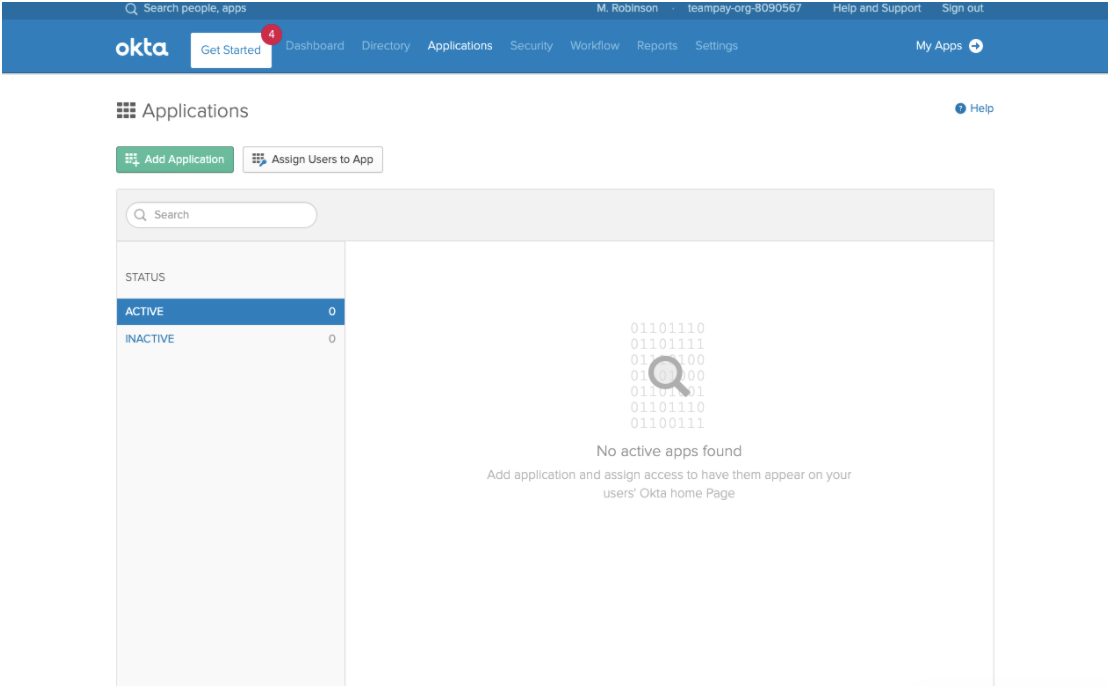Click the STATUS heading text

click(x=145, y=277)
